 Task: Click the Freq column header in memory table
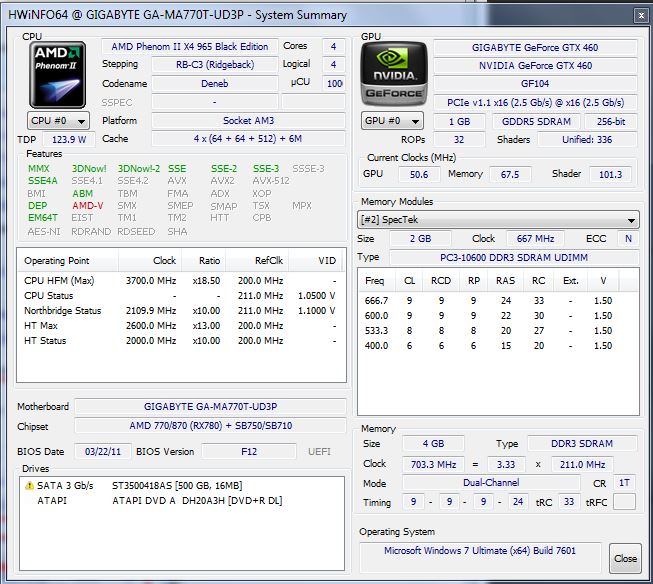click(375, 281)
